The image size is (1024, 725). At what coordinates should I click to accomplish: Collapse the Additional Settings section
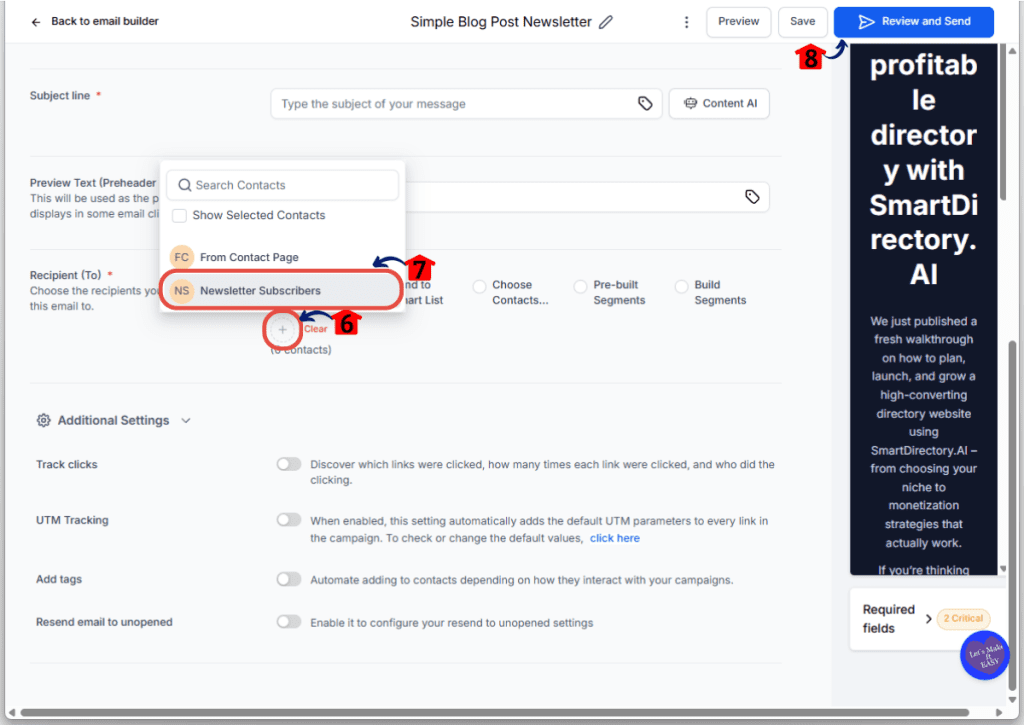pos(186,420)
